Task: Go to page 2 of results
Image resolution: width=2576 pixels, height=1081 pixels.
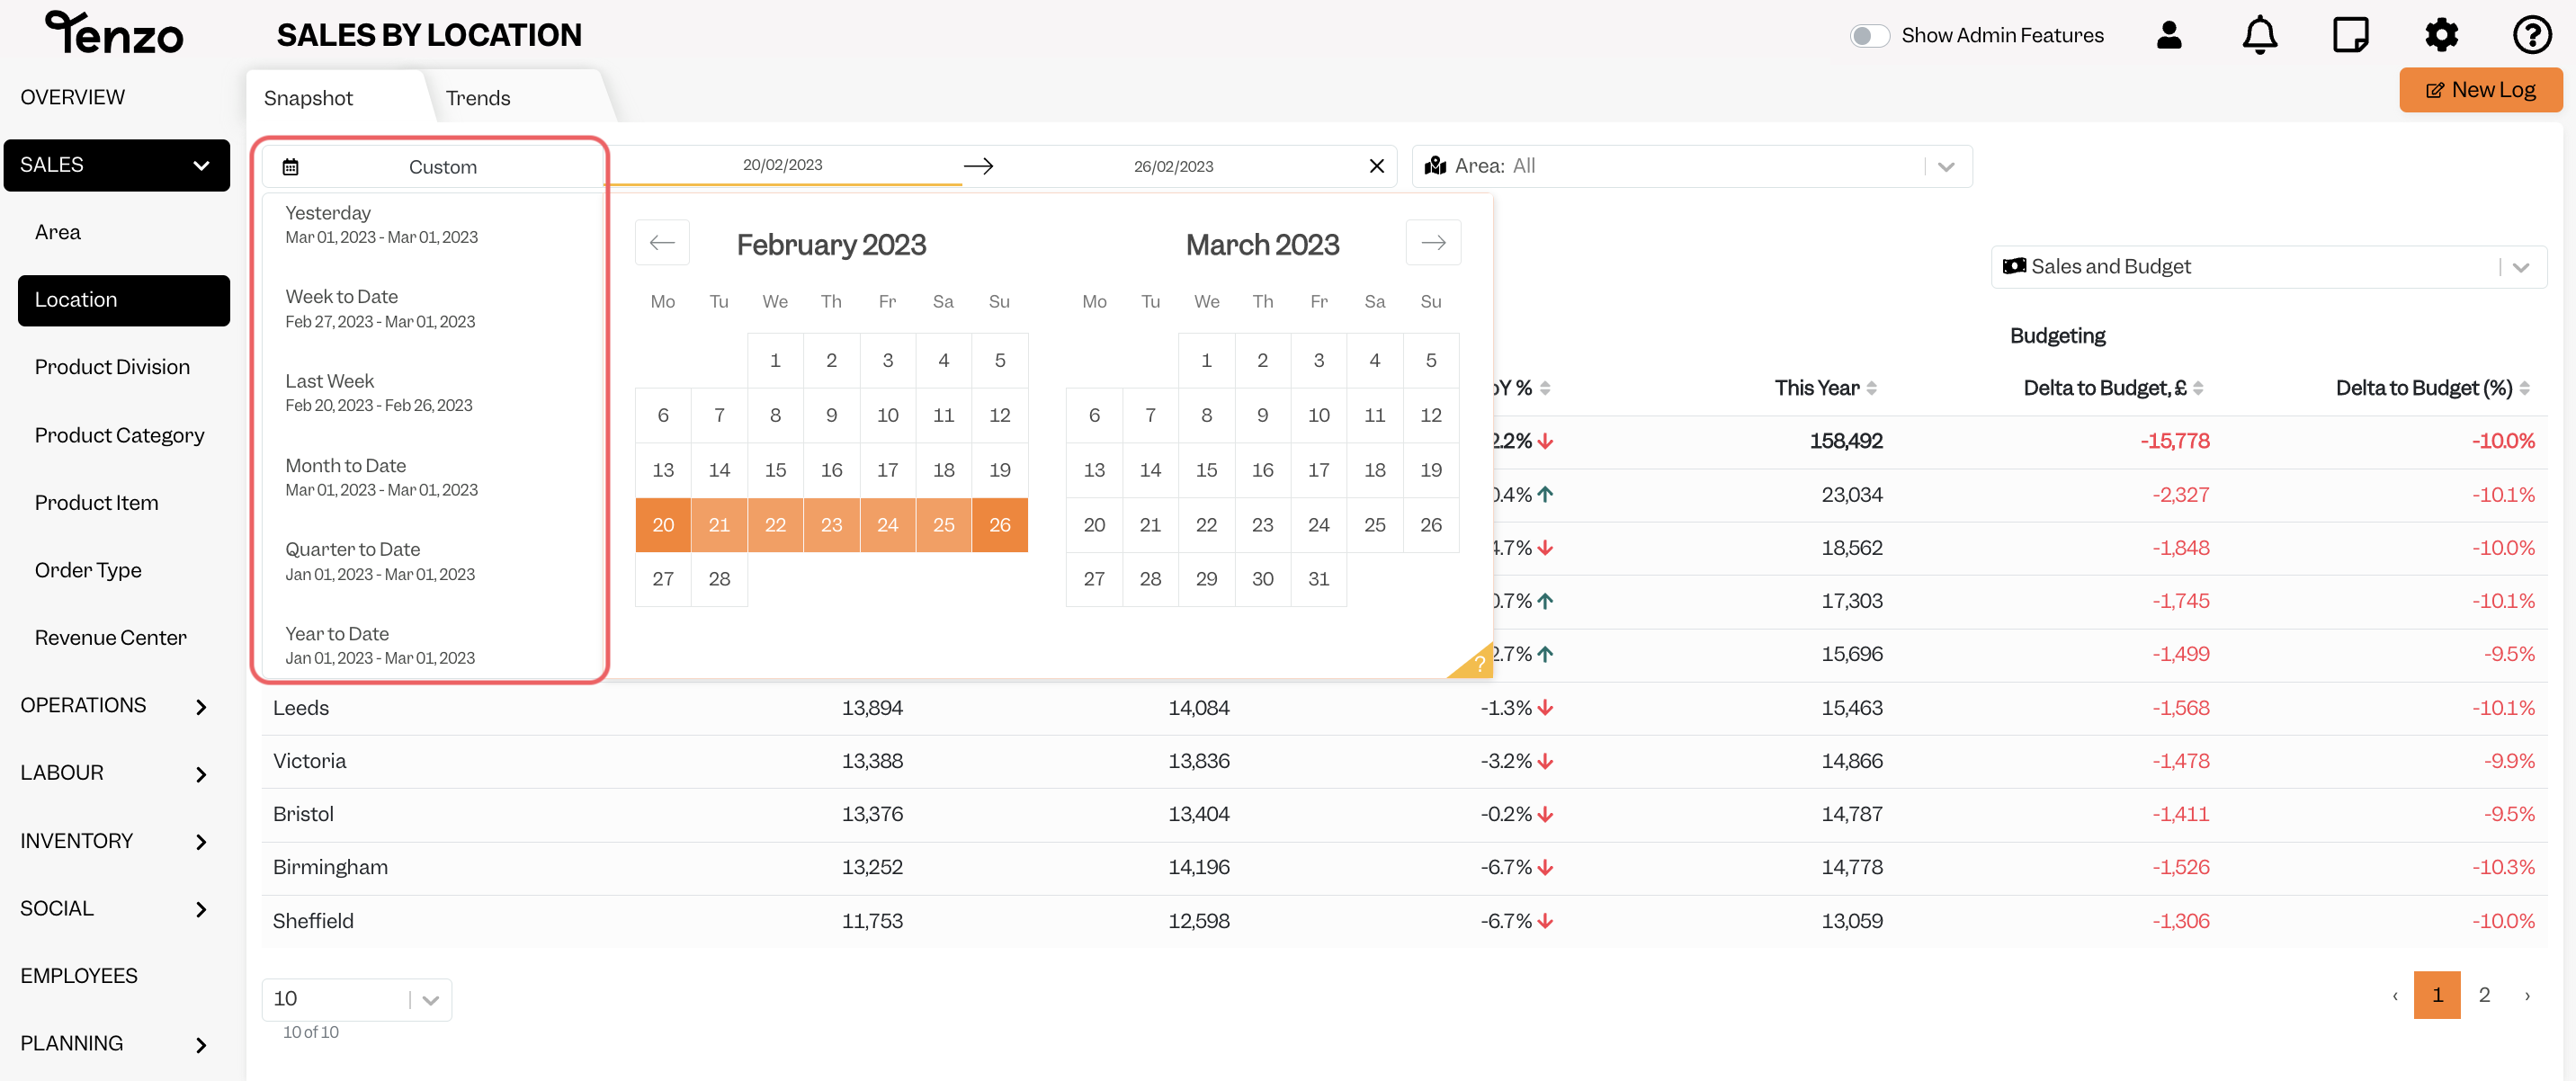Action: point(2484,995)
